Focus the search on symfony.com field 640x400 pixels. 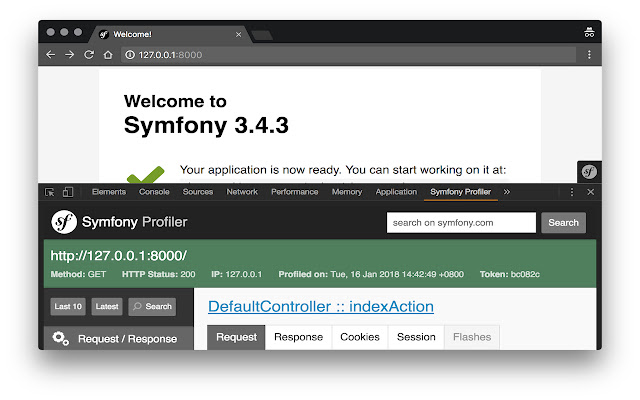coord(461,222)
